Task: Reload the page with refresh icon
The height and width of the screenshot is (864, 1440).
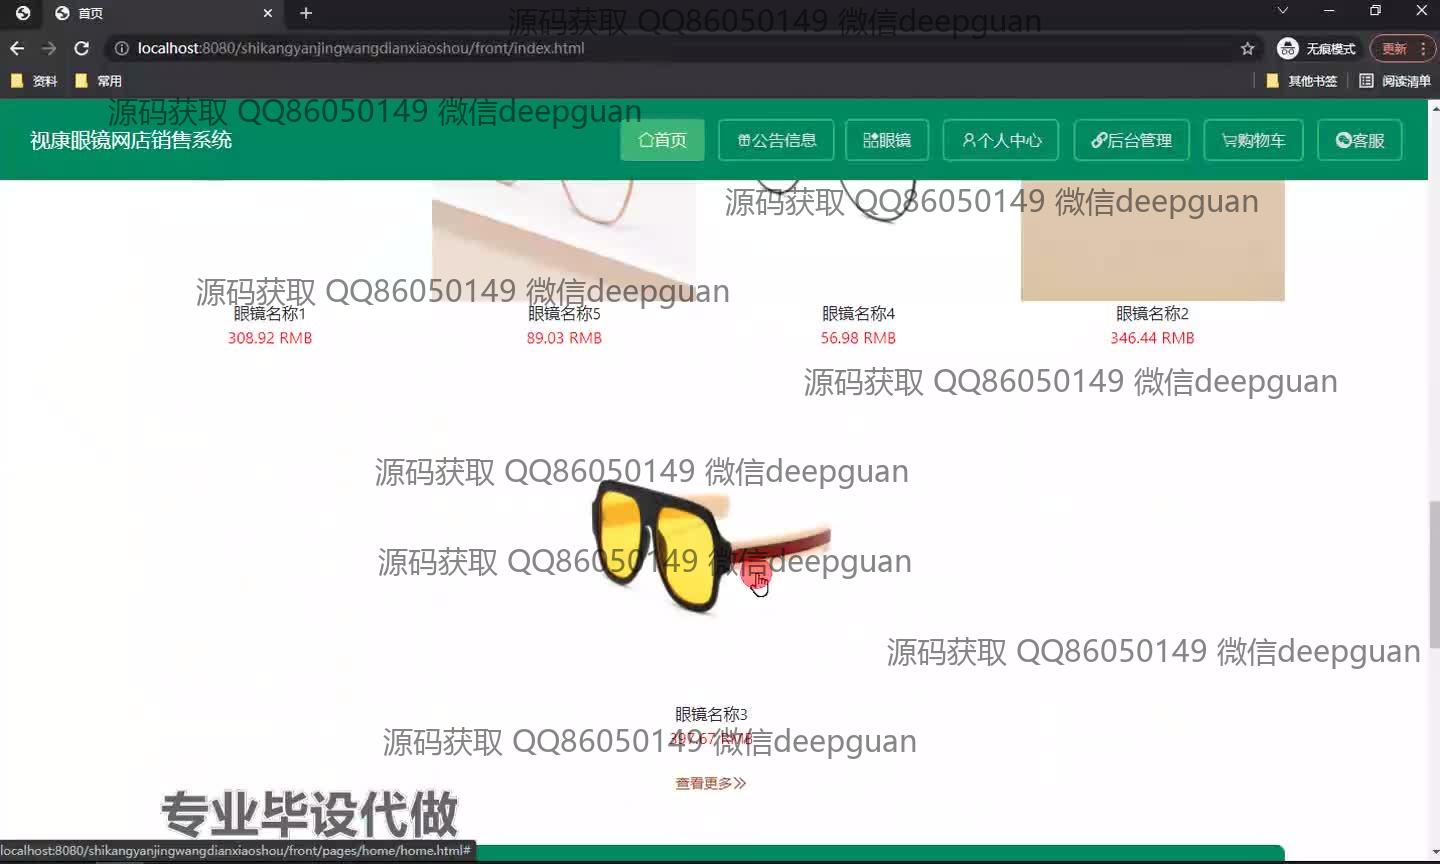Action: coord(82,48)
